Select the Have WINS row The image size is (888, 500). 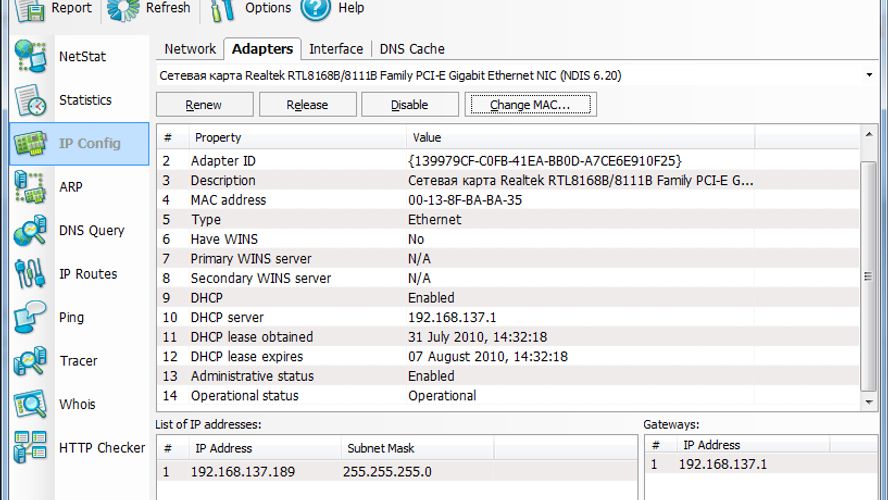(508, 239)
